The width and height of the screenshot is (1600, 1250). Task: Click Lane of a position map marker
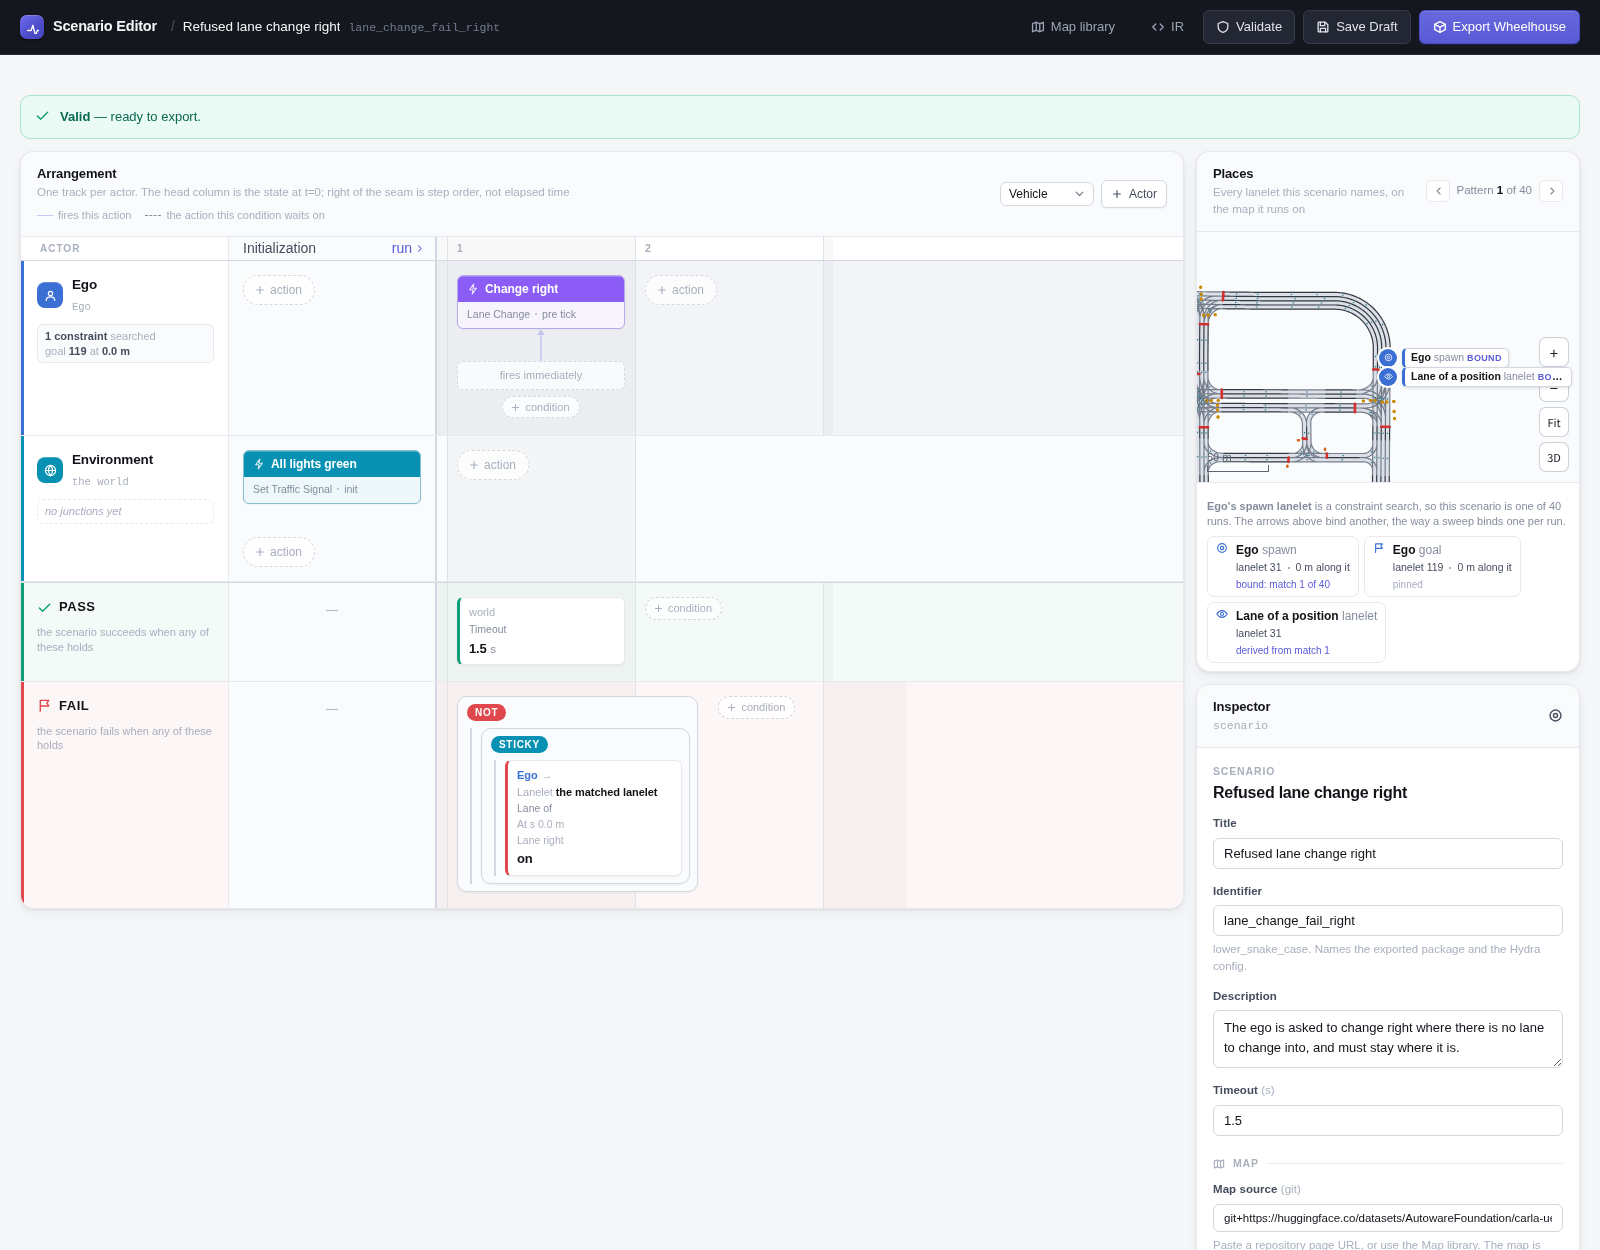click(1388, 377)
